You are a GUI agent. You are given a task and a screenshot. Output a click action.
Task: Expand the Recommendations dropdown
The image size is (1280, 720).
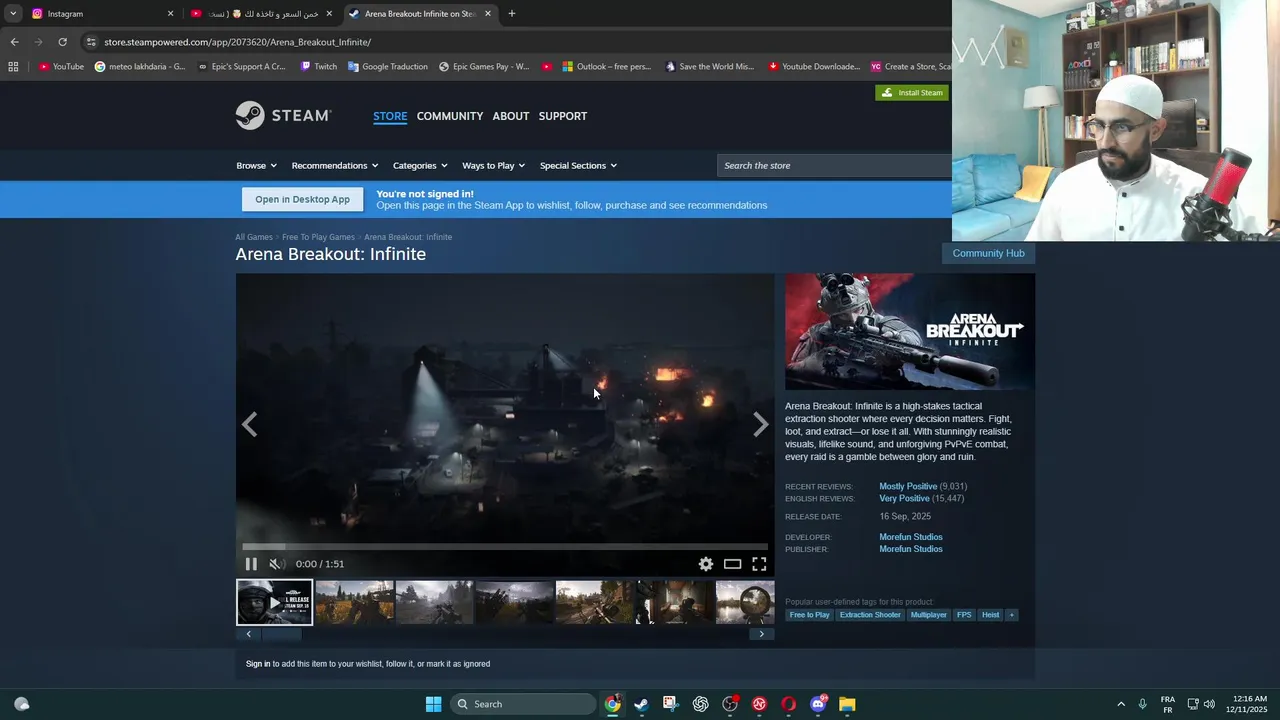tap(335, 166)
